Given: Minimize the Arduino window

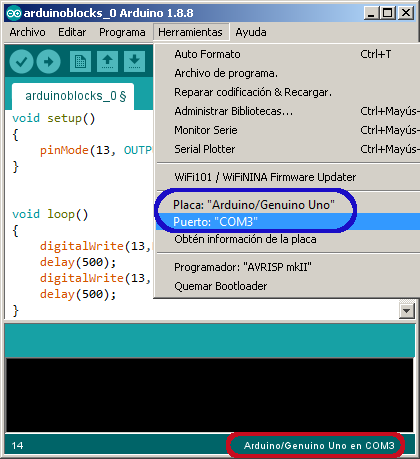Looking at the screenshot, I should tap(371, 13).
